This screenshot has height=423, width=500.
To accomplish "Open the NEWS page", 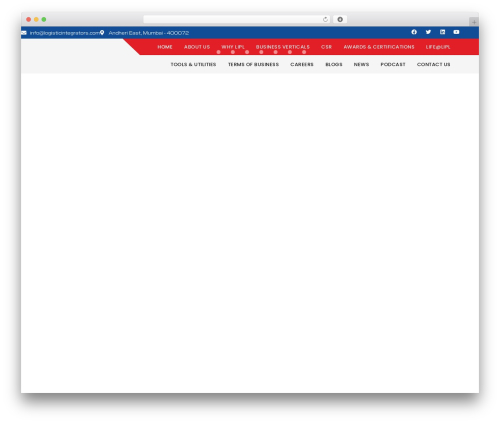I will point(361,64).
